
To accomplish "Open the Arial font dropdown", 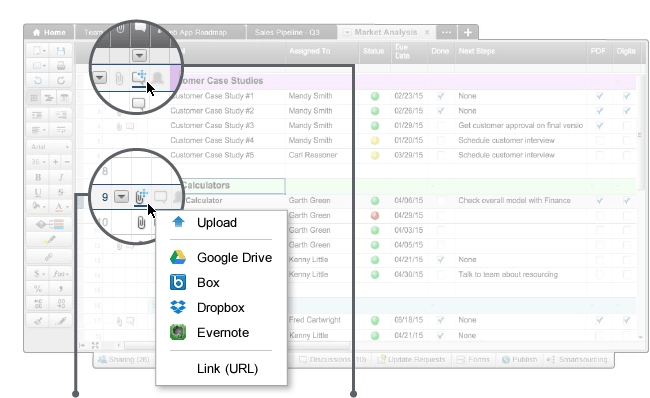I will (x=49, y=147).
